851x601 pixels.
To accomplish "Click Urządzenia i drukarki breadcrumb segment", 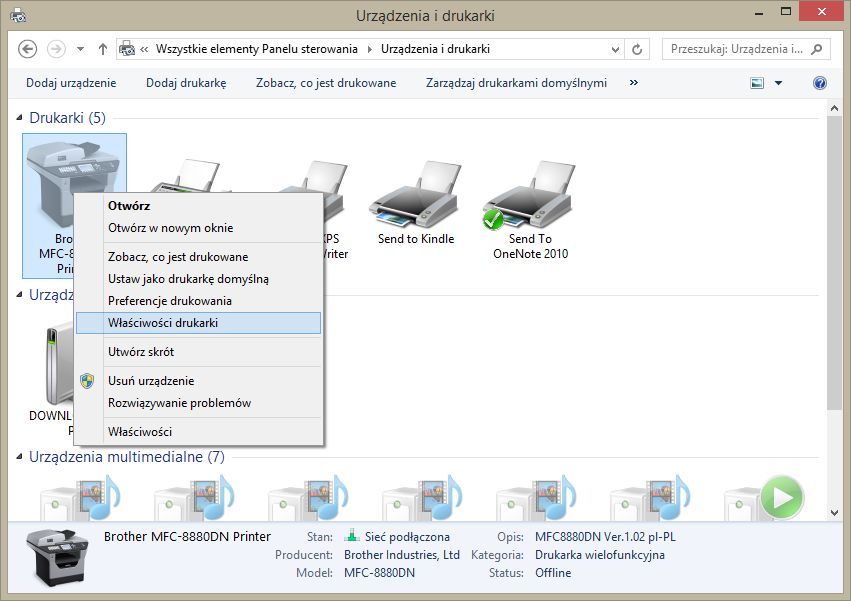I will pyautogui.click(x=435, y=49).
